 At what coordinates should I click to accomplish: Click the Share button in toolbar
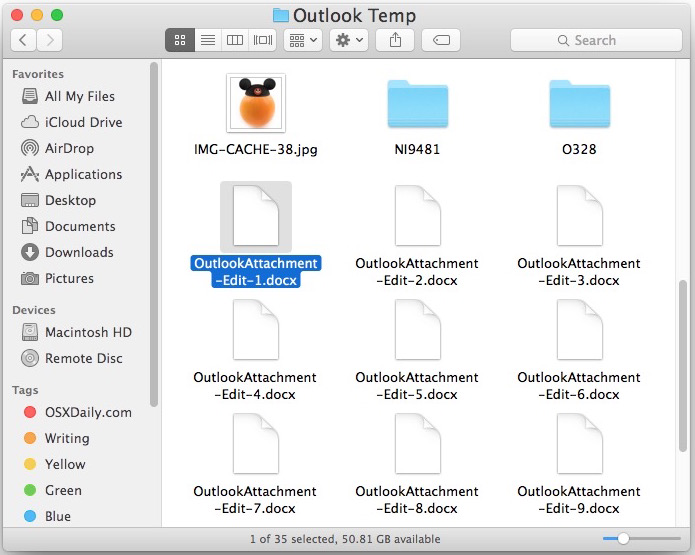(x=395, y=40)
